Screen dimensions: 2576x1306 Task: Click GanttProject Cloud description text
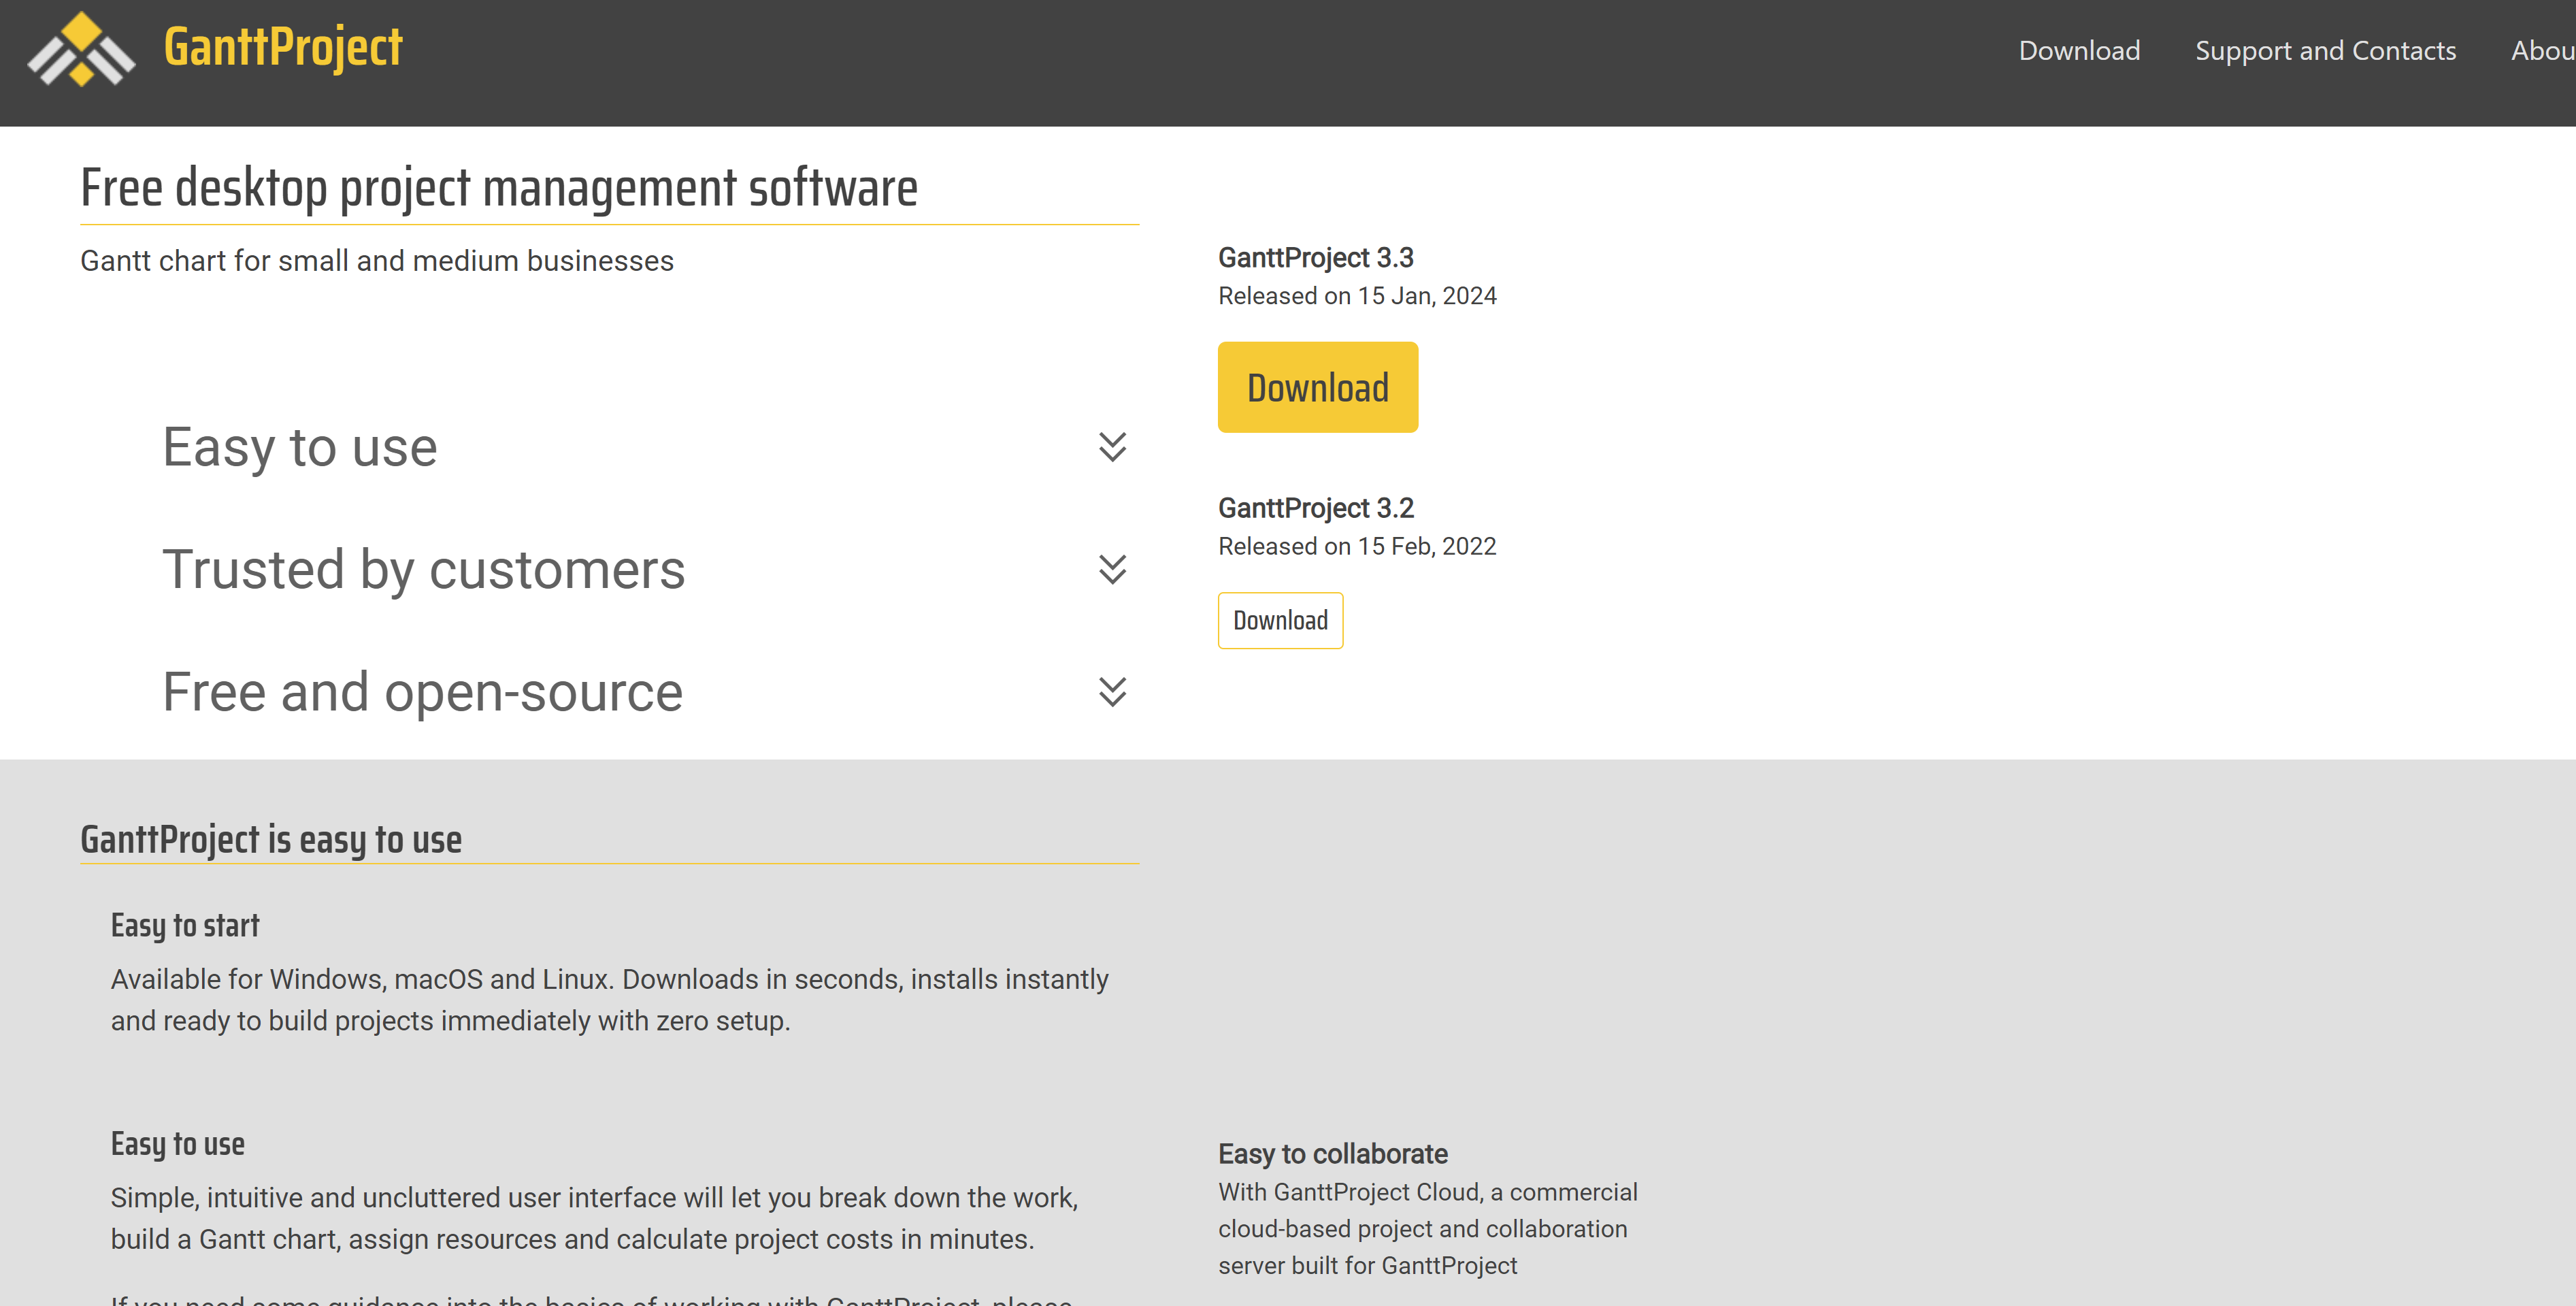click(x=1428, y=1229)
